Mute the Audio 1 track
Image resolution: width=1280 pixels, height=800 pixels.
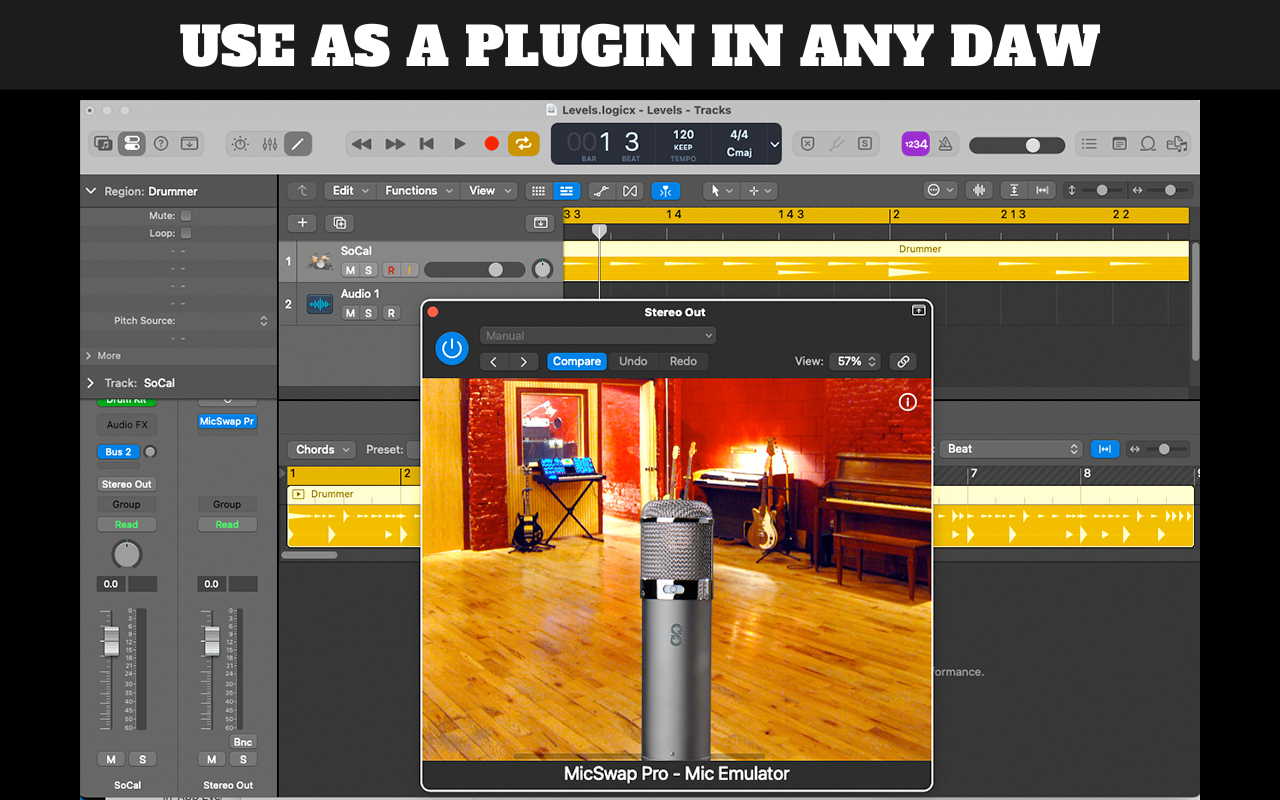350,313
